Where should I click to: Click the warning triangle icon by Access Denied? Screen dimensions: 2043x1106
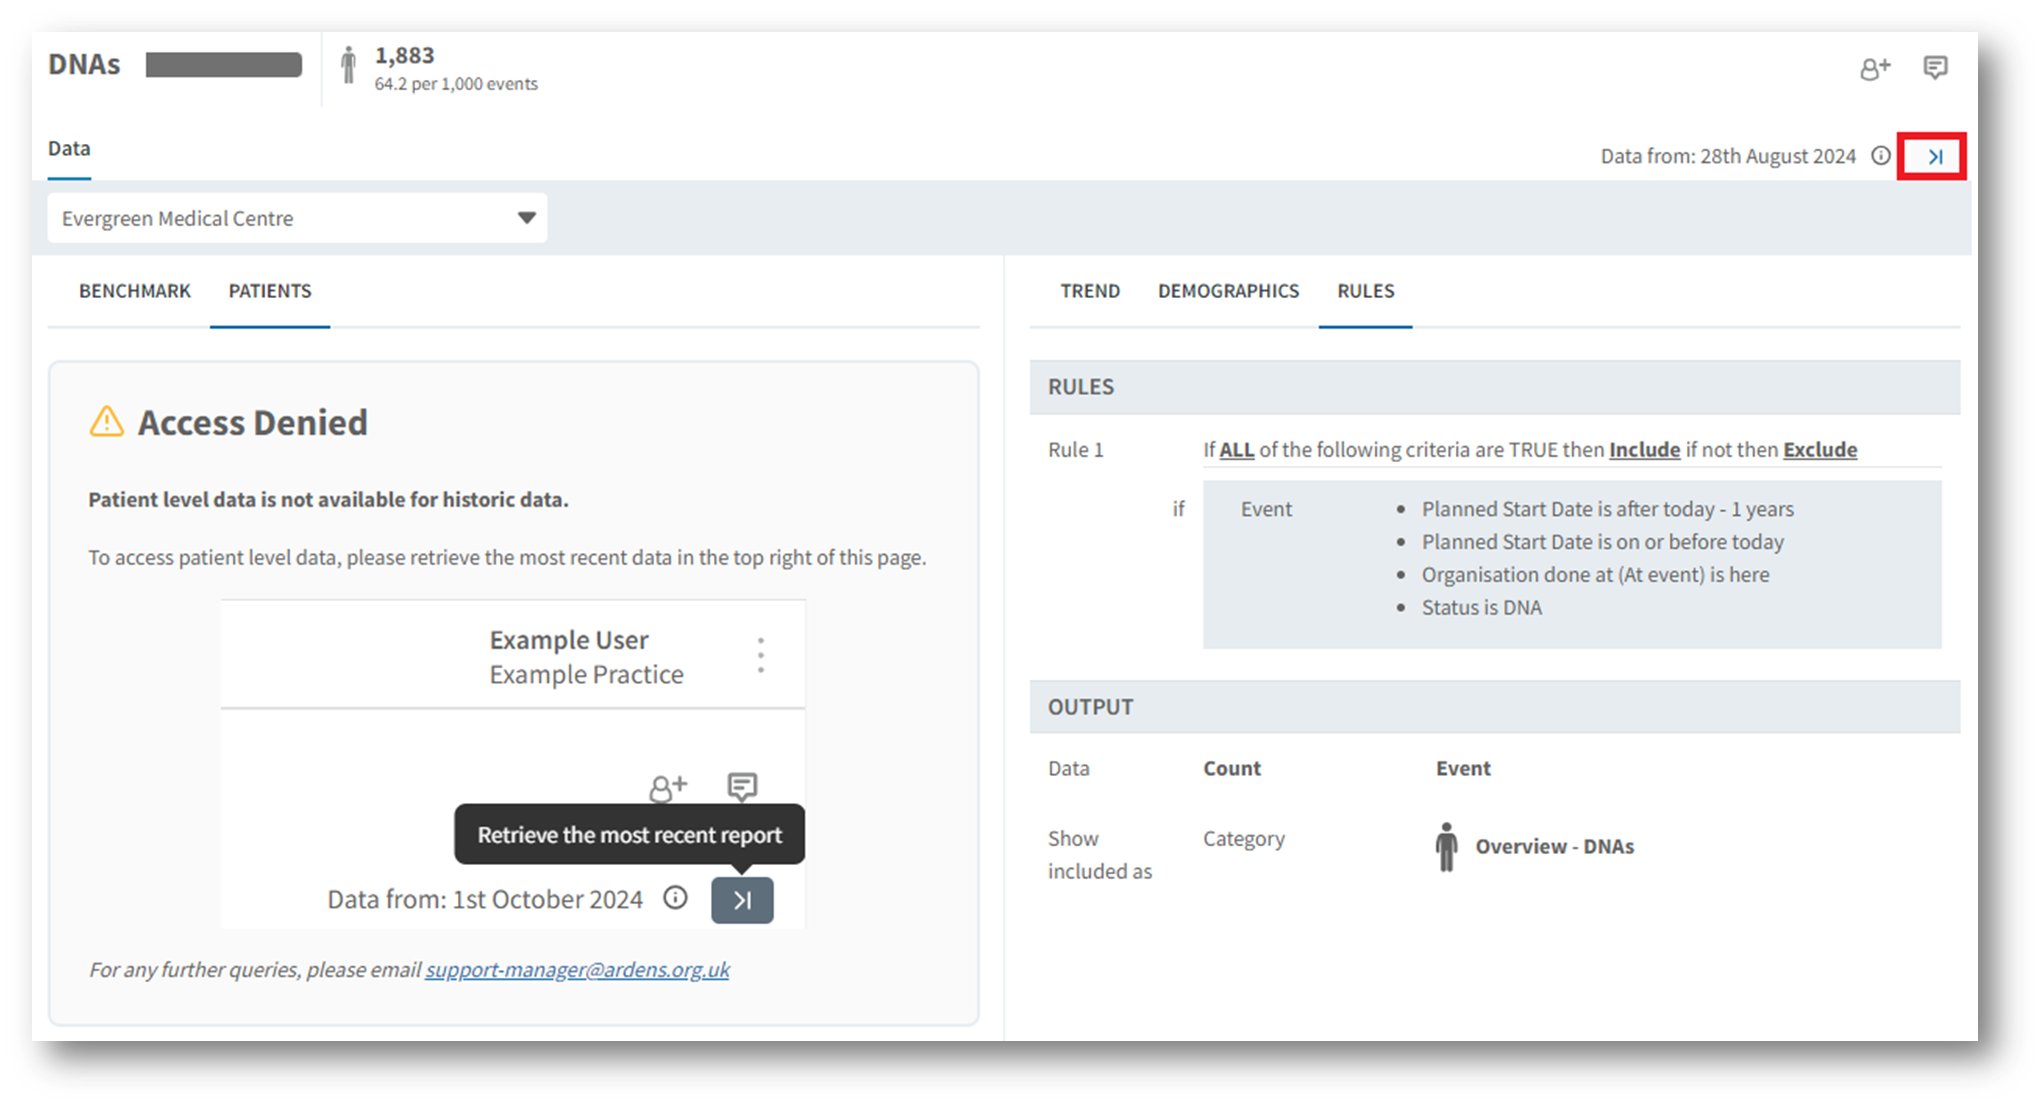point(107,422)
